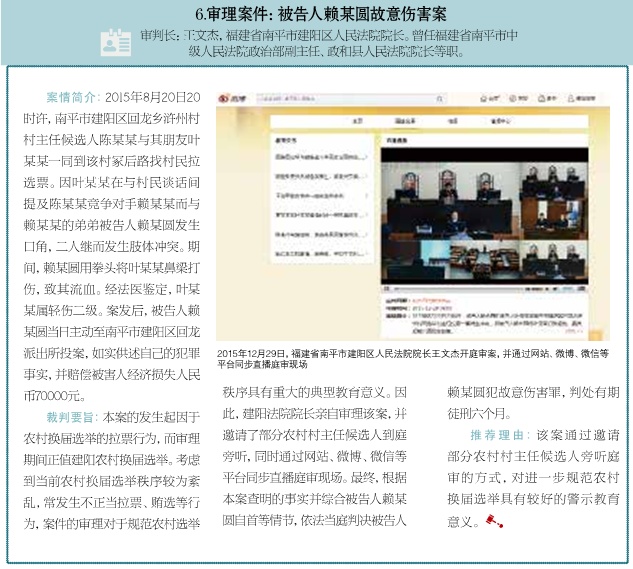
Task: Click the fullscreen icon at the video bar's end
Action: 581,289
